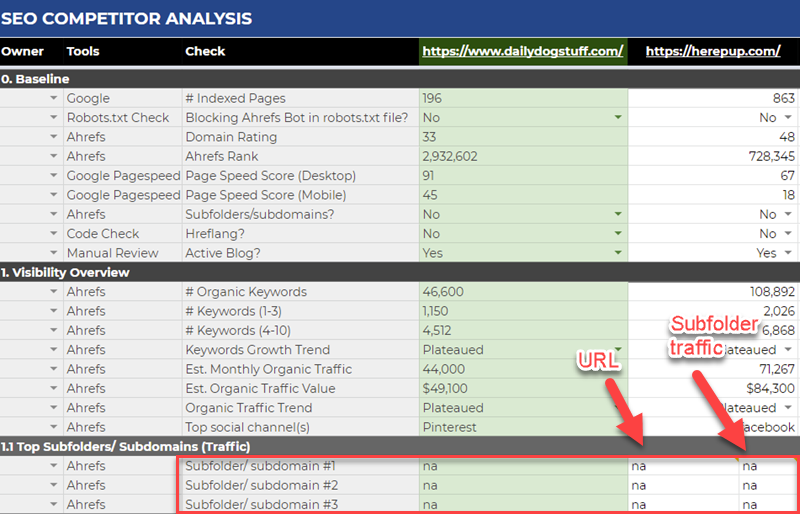Open the dailydogstuff.com link in header
Image resolution: width=800 pixels, height=514 pixels.
523,51
